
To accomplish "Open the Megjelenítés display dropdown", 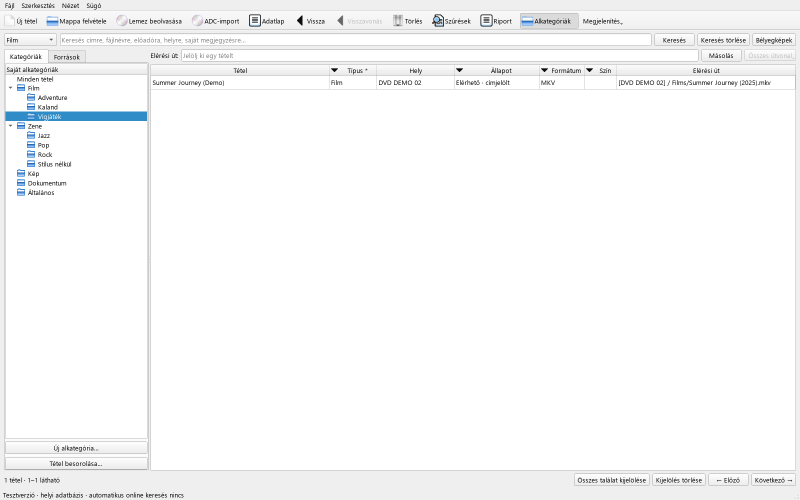I will pos(603,21).
